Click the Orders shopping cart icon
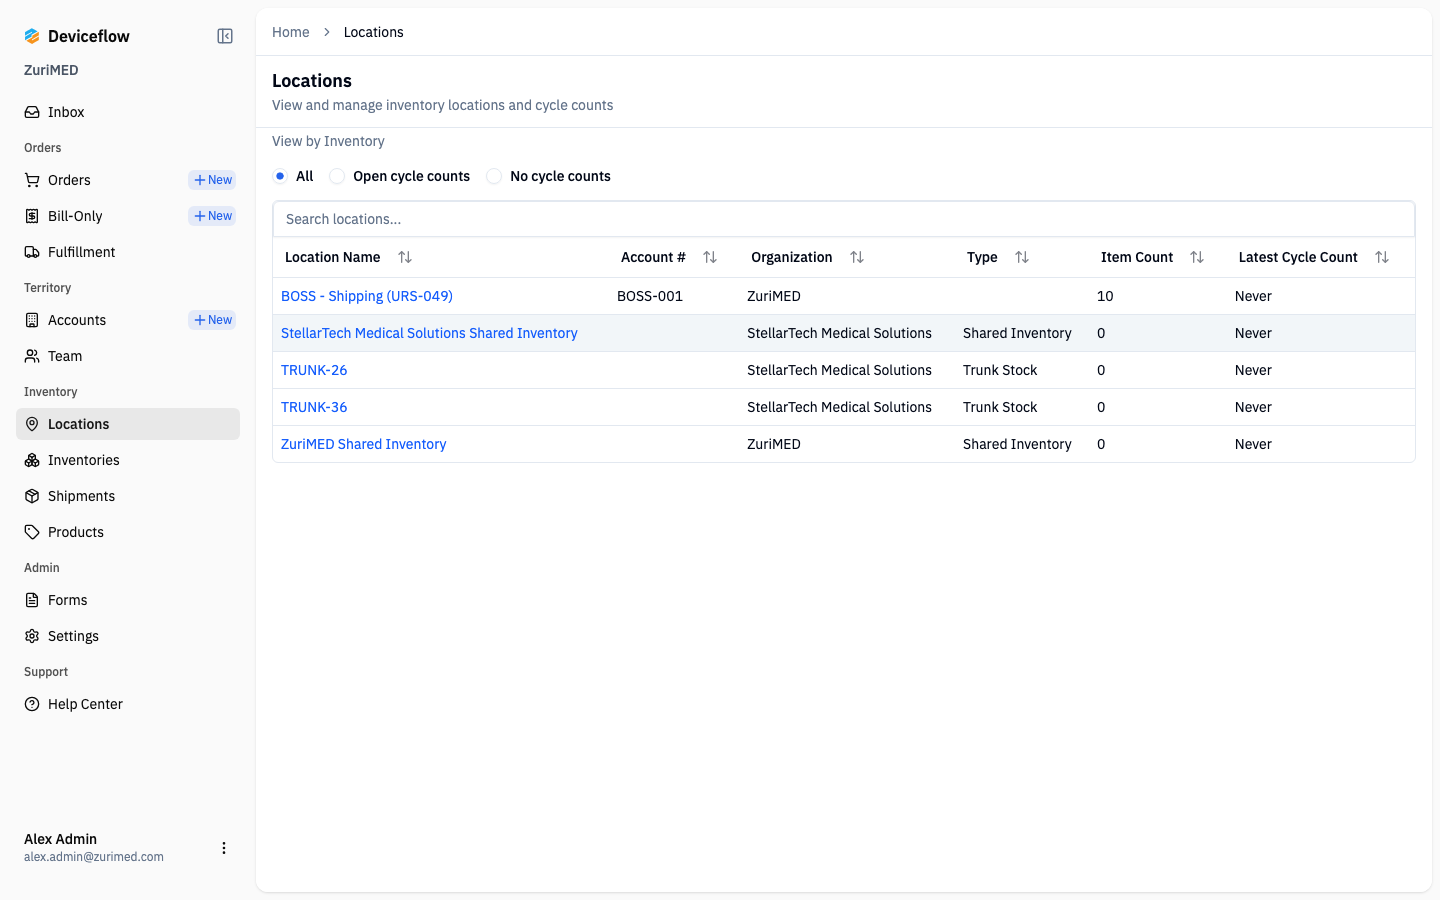 pyautogui.click(x=32, y=180)
